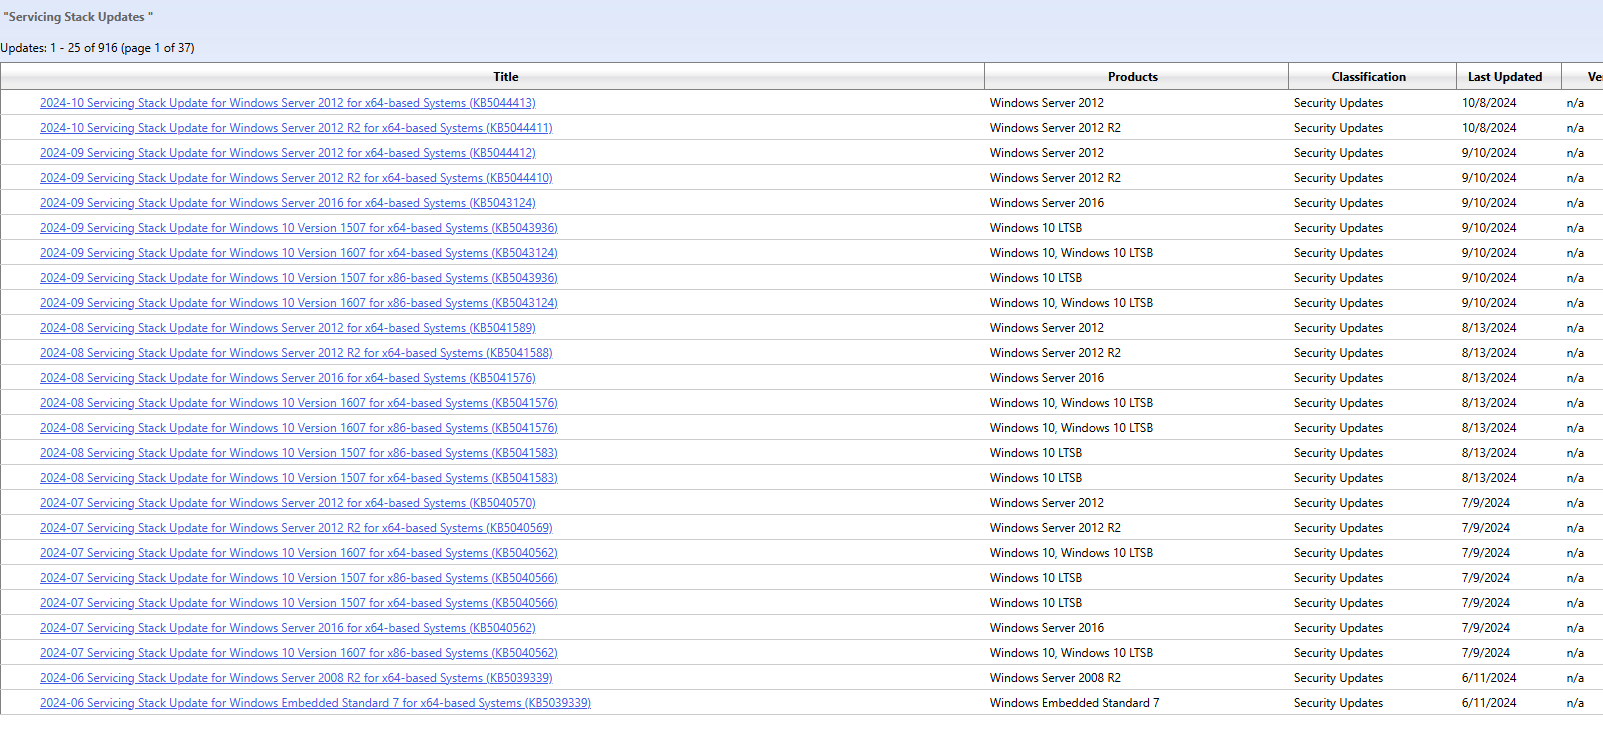Select 10/8/2024 date in KB5044413 row

point(1489,103)
